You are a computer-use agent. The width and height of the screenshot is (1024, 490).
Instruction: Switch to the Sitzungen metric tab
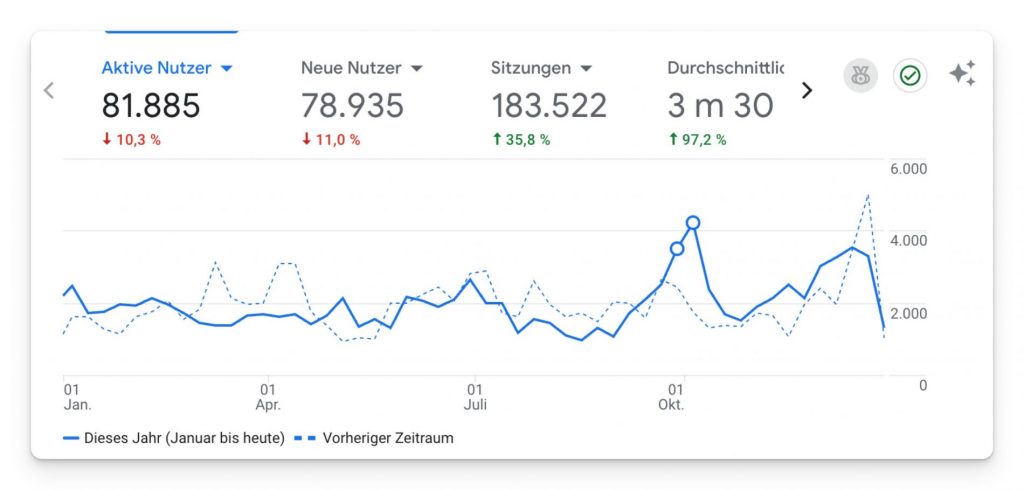click(x=531, y=68)
